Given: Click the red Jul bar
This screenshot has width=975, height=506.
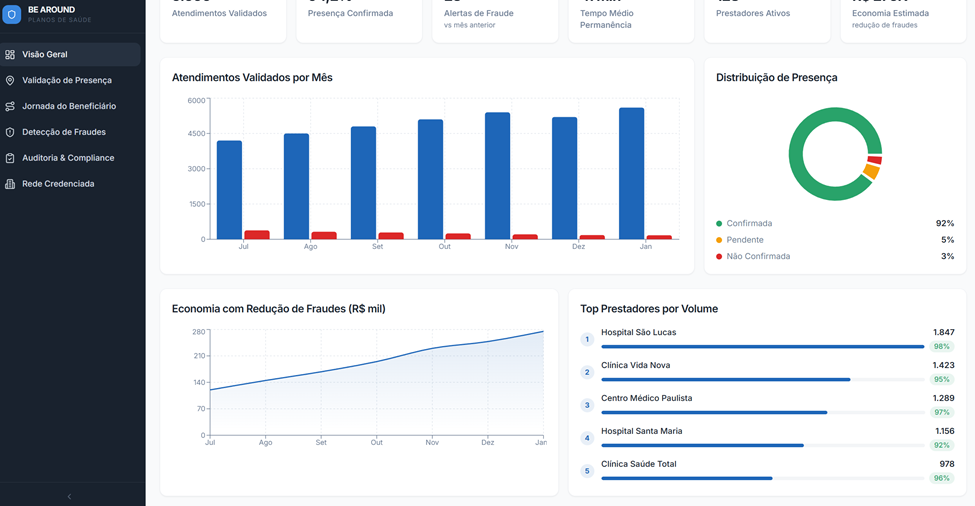Looking at the screenshot, I should [x=257, y=235].
